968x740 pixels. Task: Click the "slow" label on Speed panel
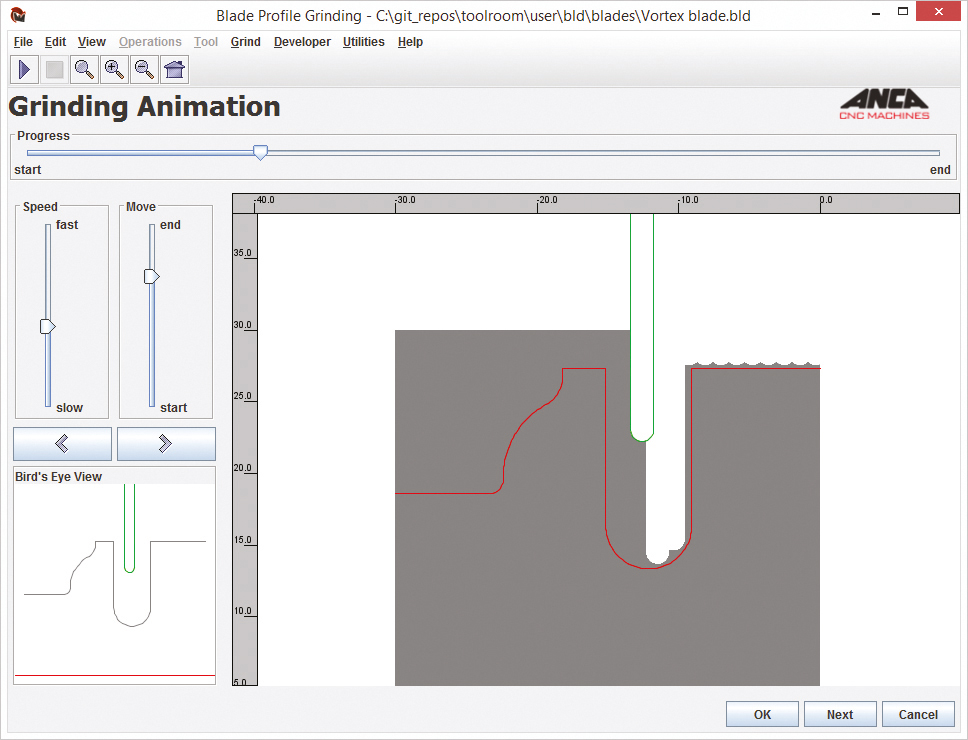pyautogui.click(x=69, y=407)
